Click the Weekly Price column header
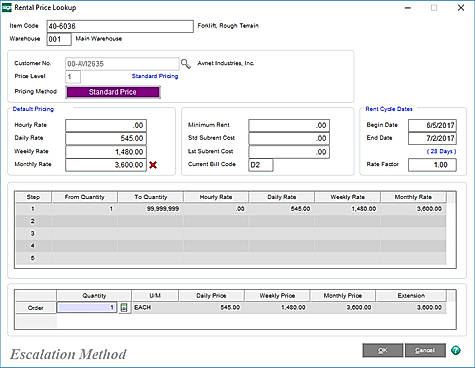Screen dimensions: 475x368 click(x=277, y=296)
